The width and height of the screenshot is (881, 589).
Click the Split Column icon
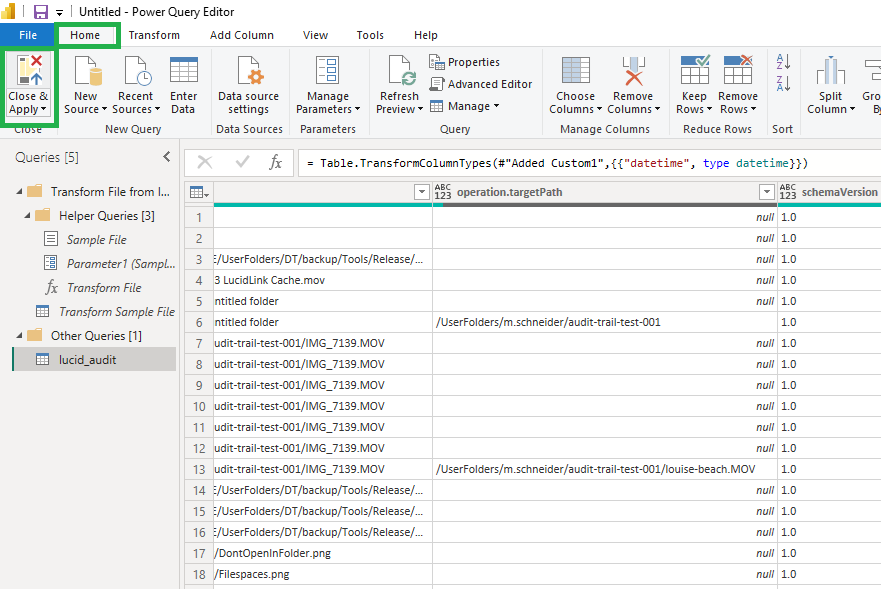coord(830,70)
